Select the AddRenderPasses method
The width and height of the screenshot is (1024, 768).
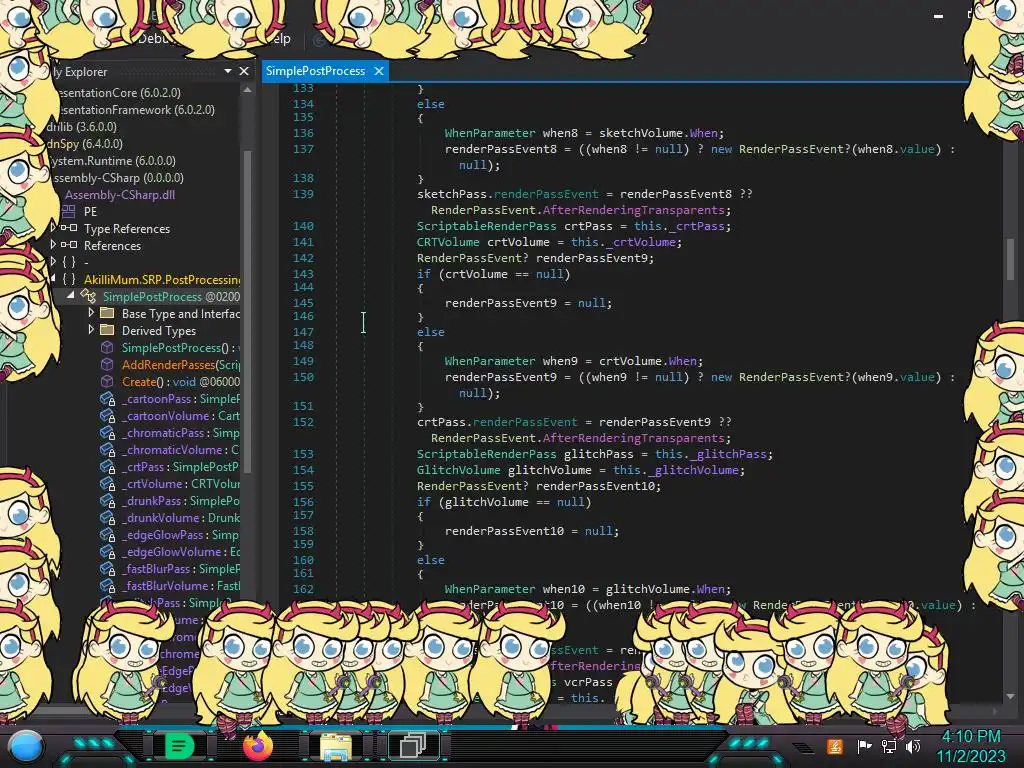pyautogui.click(x=181, y=364)
